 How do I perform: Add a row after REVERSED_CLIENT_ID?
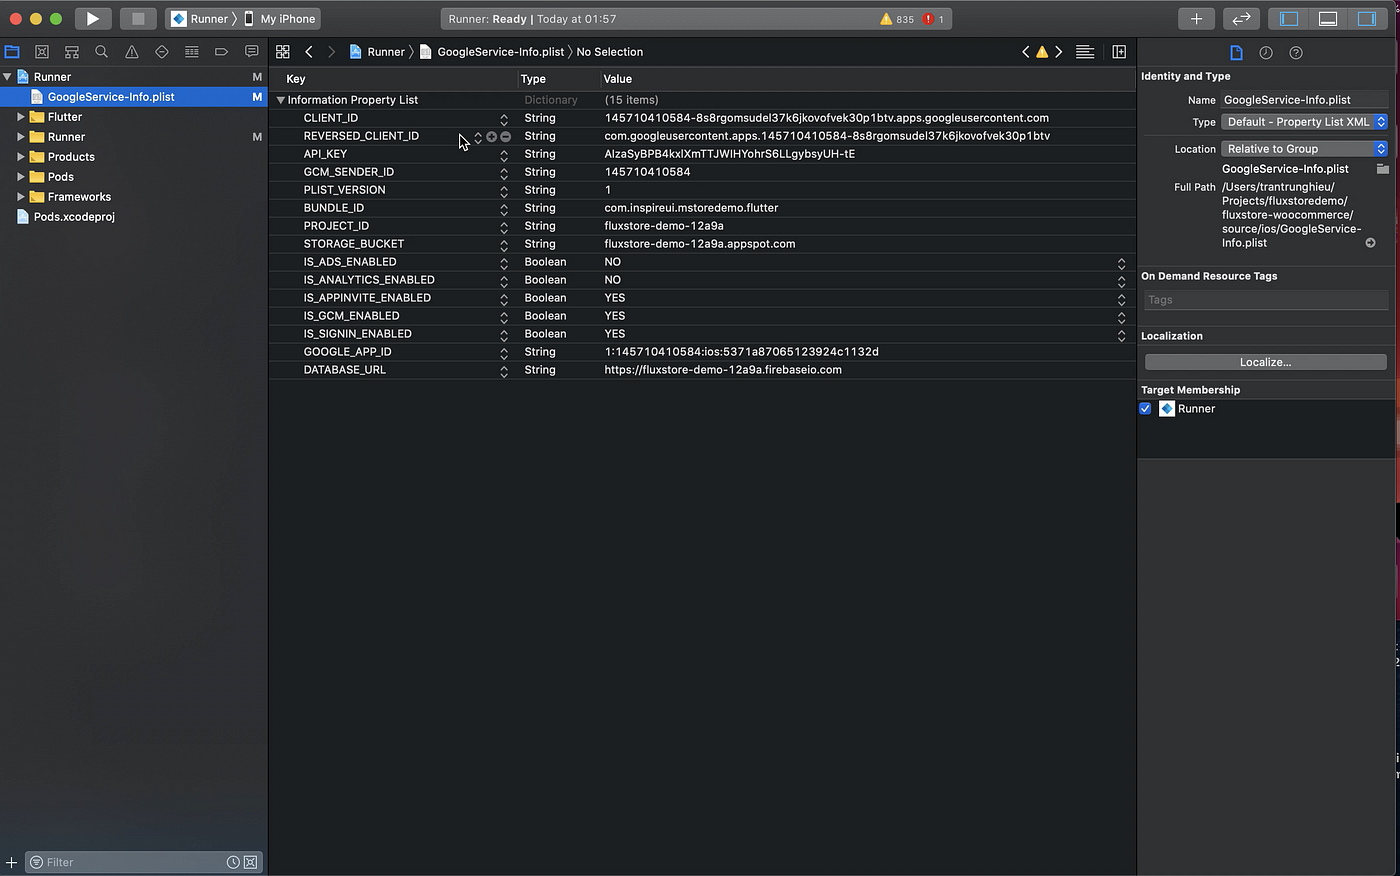tap(491, 136)
